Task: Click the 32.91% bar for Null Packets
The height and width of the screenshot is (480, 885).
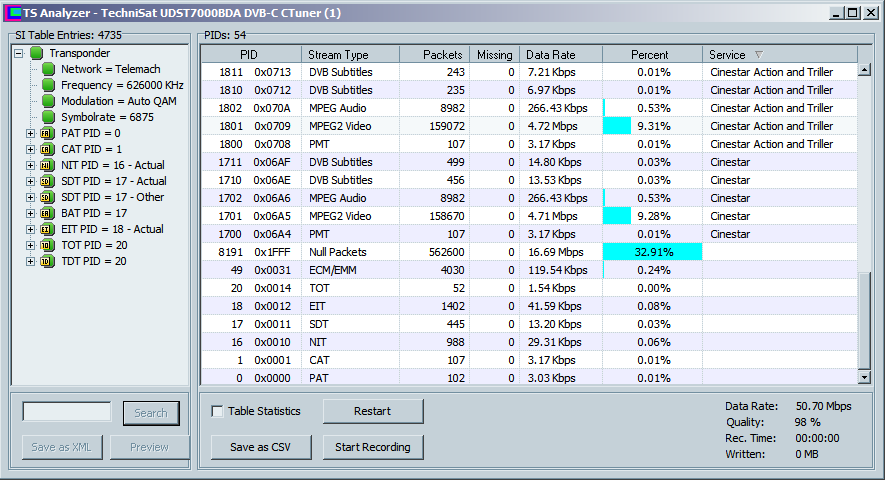Action: 652,252
